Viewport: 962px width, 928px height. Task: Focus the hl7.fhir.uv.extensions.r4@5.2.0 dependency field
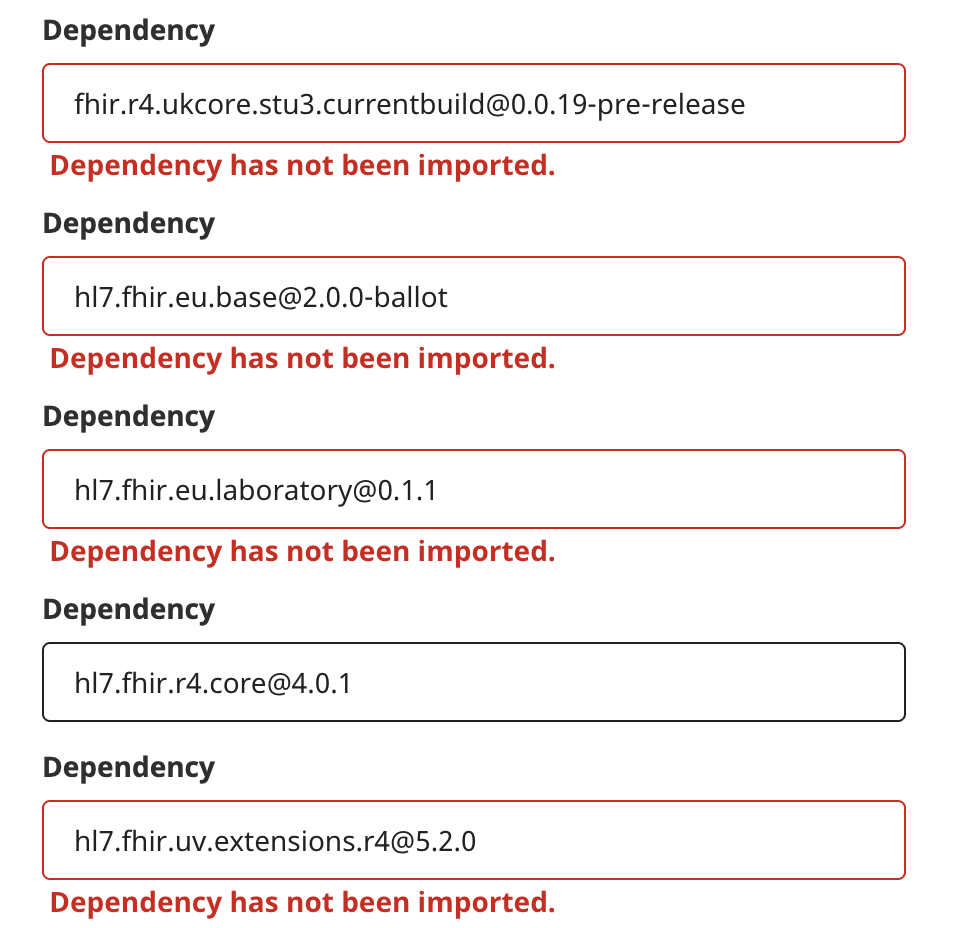[x=473, y=840]
